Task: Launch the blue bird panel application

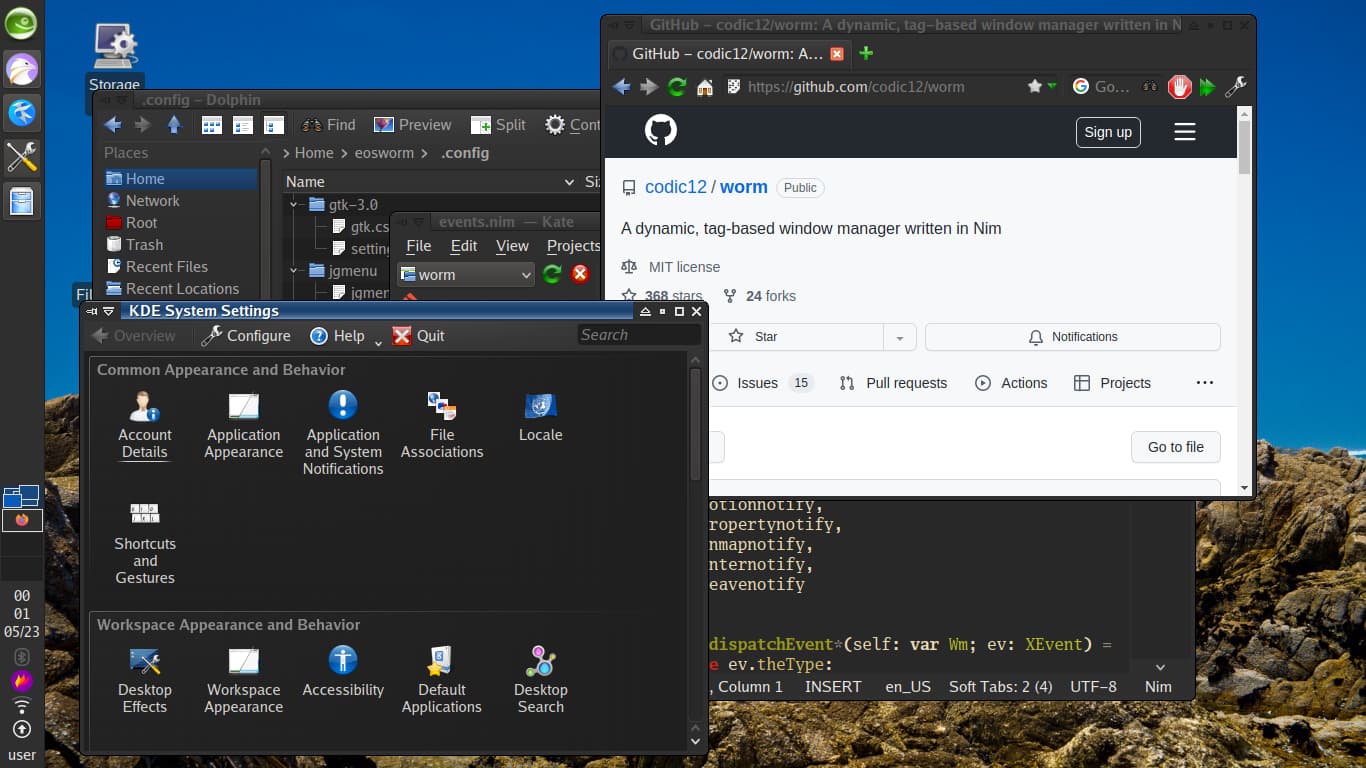Action: 21,113
